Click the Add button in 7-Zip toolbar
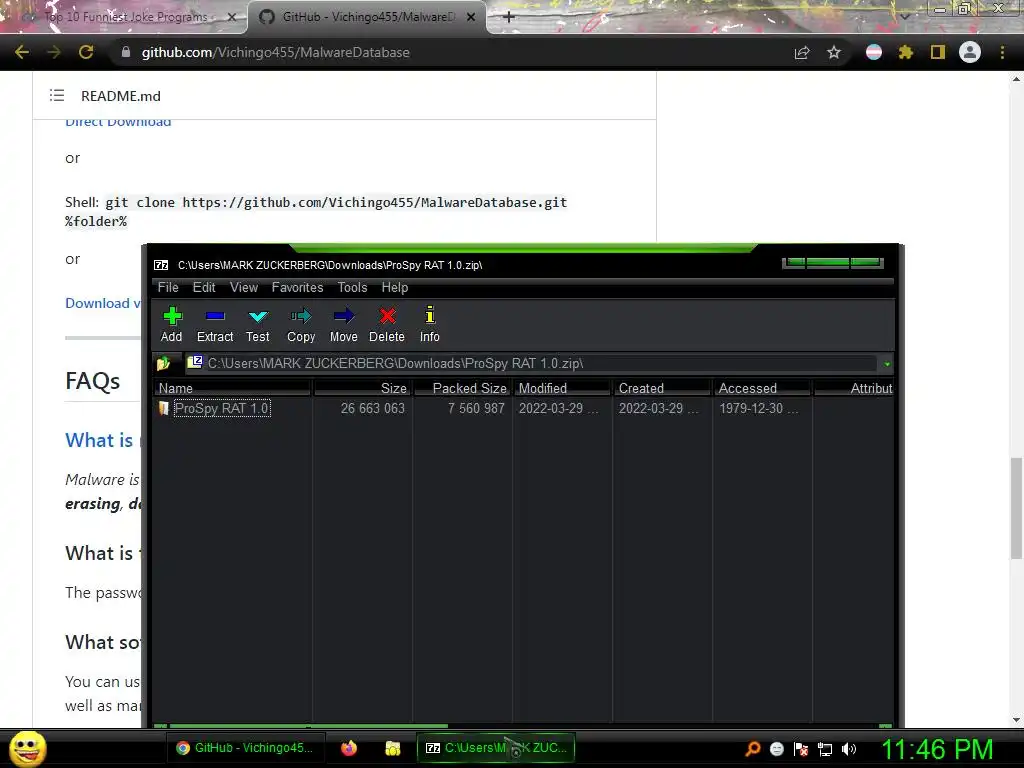The image size is (1024, 768). click(172, 325)
